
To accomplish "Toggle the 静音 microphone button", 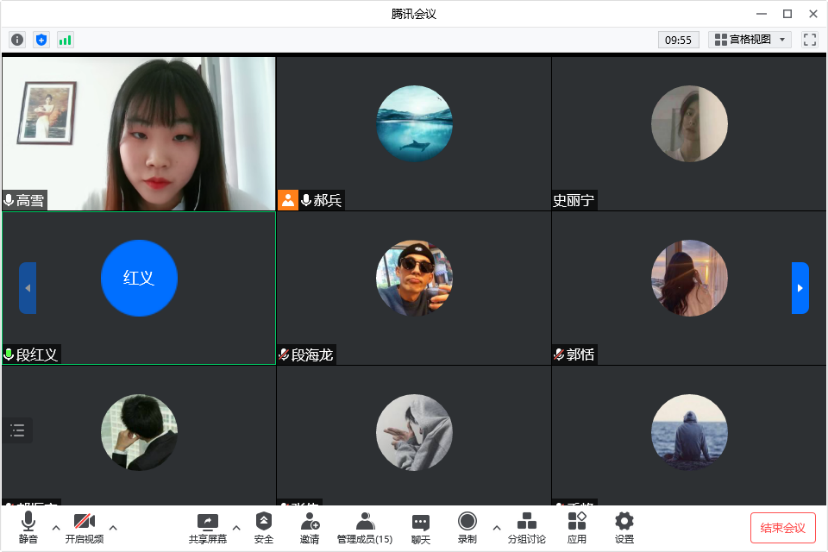I will [28, 527].
